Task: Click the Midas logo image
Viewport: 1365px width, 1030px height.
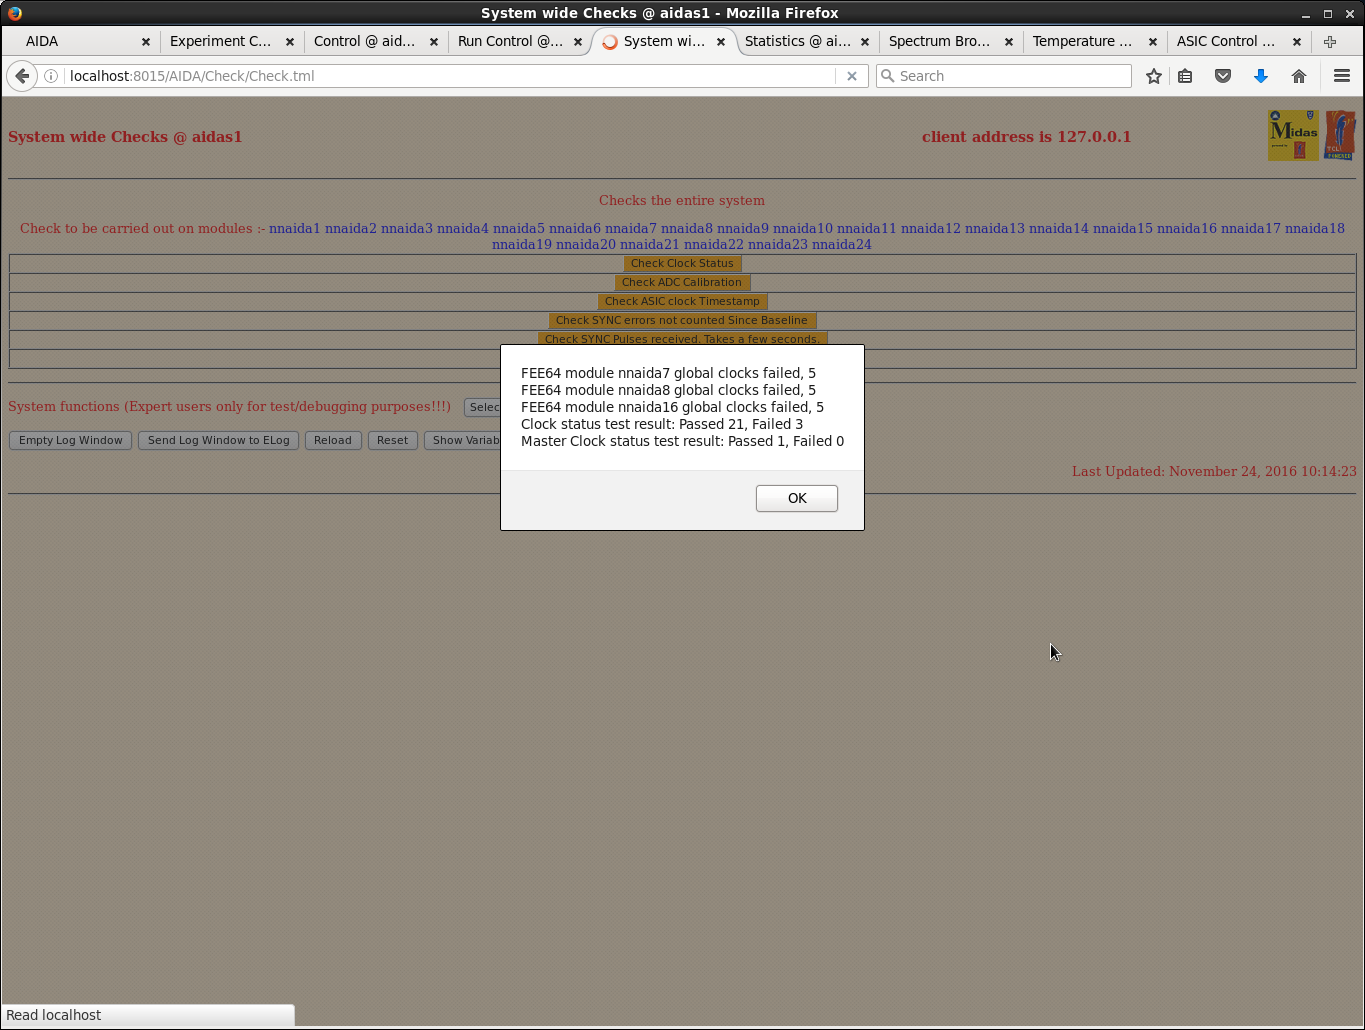Action: point(1293,135)
